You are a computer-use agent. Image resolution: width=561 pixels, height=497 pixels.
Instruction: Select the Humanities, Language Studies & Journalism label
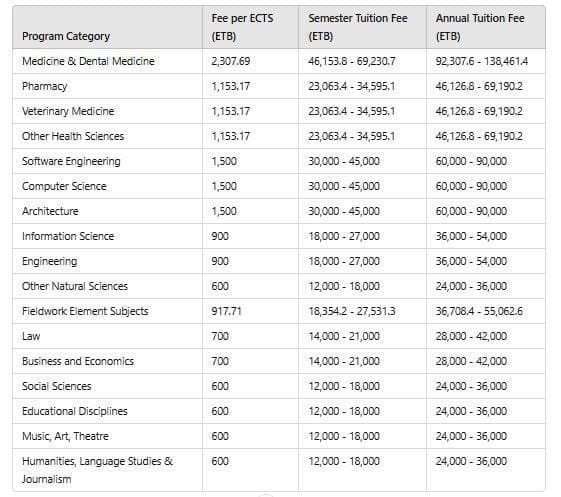point(97,470)
